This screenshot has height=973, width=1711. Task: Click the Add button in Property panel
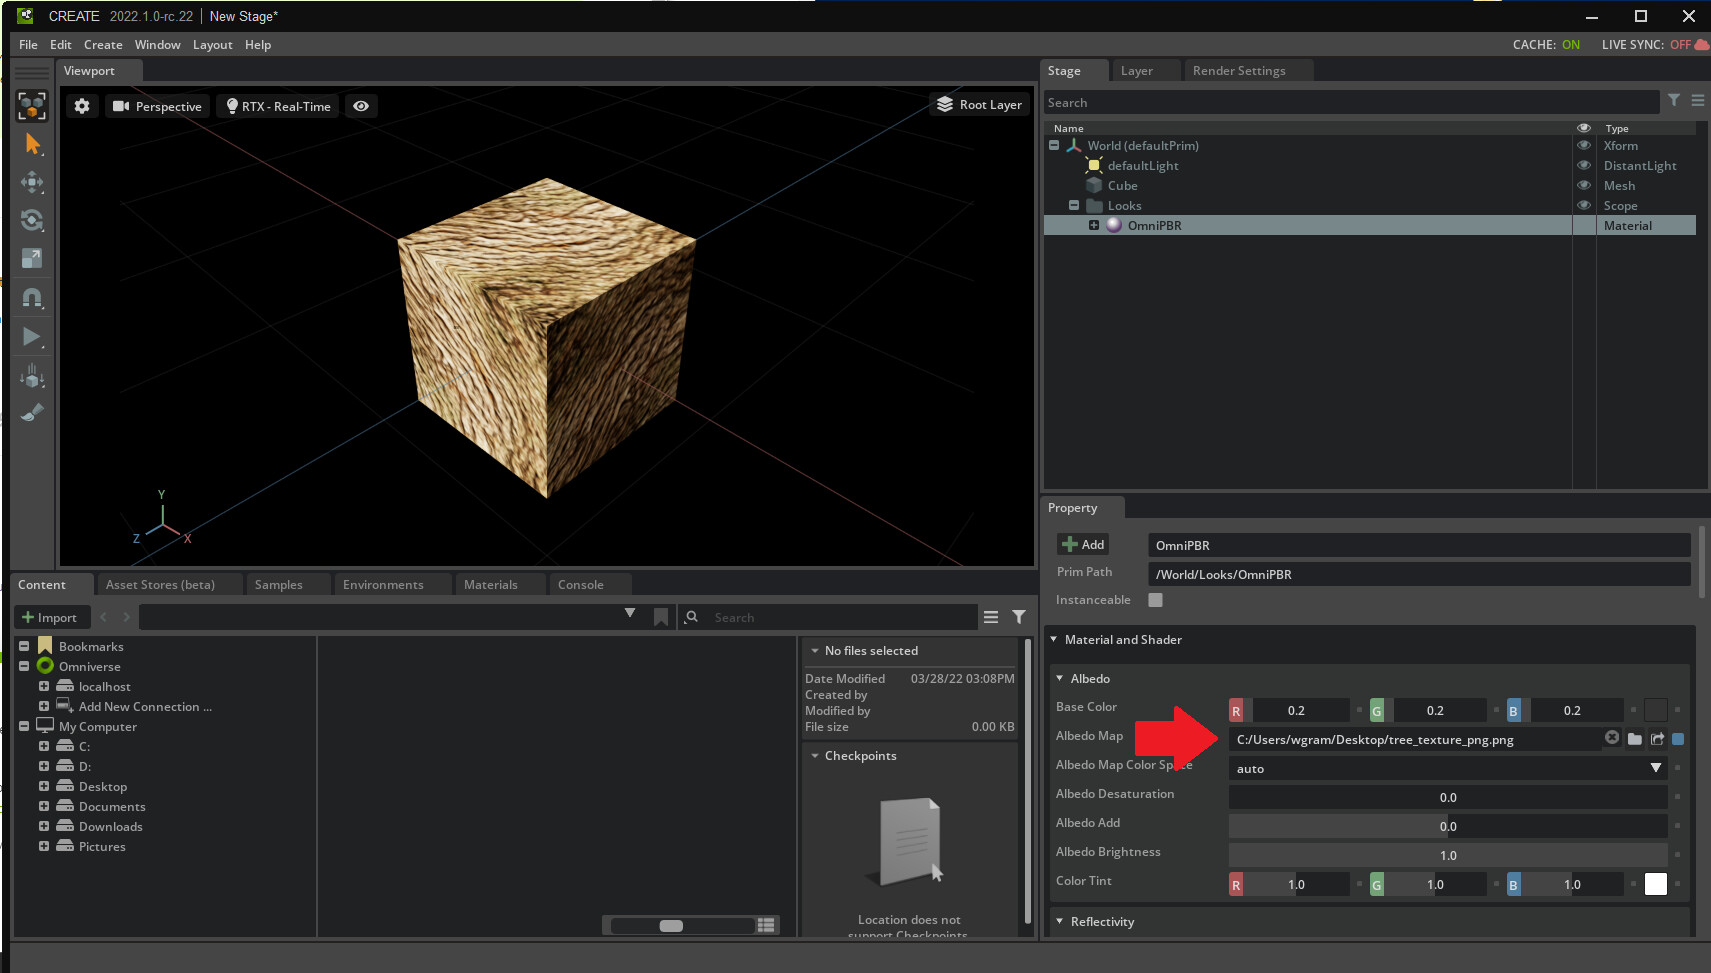(1083, 545)
